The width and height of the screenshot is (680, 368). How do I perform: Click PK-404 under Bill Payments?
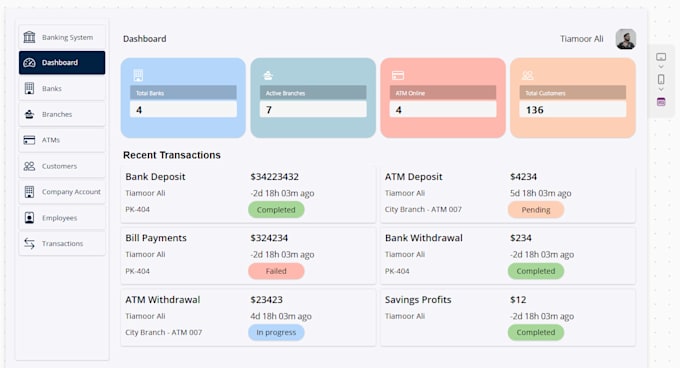point(137,271)
